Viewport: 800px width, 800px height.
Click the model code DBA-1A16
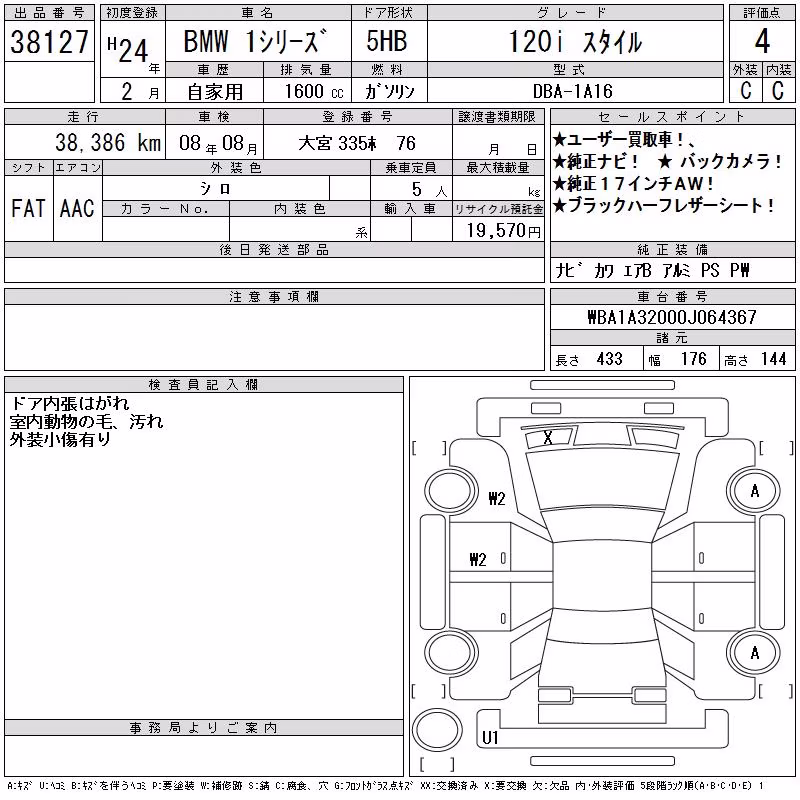click(x=572, y=91)
